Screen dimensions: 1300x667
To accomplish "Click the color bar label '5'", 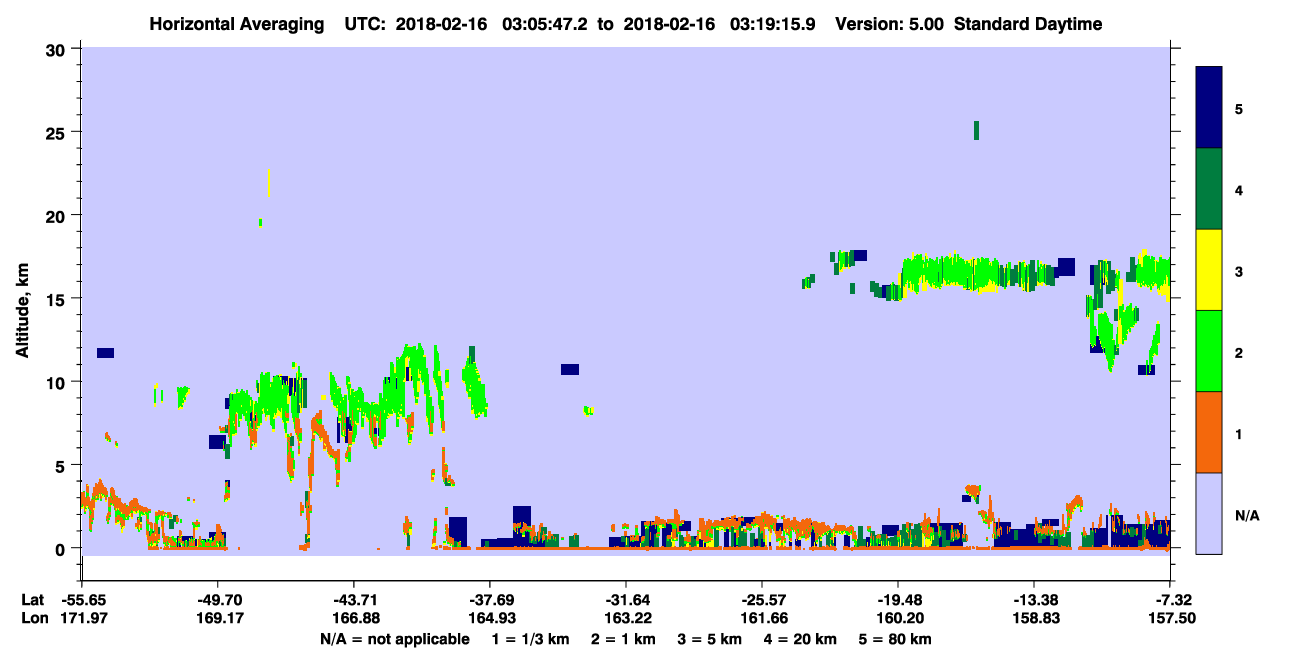I will coord(1239,108).
